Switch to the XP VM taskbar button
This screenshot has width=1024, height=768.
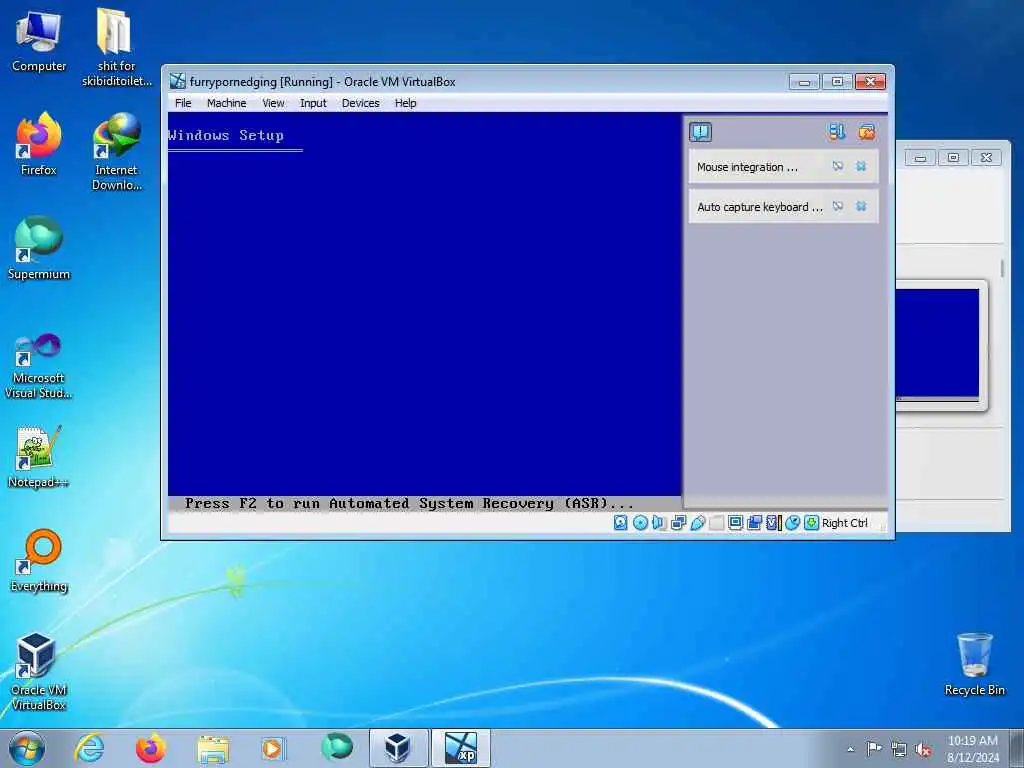461,748
